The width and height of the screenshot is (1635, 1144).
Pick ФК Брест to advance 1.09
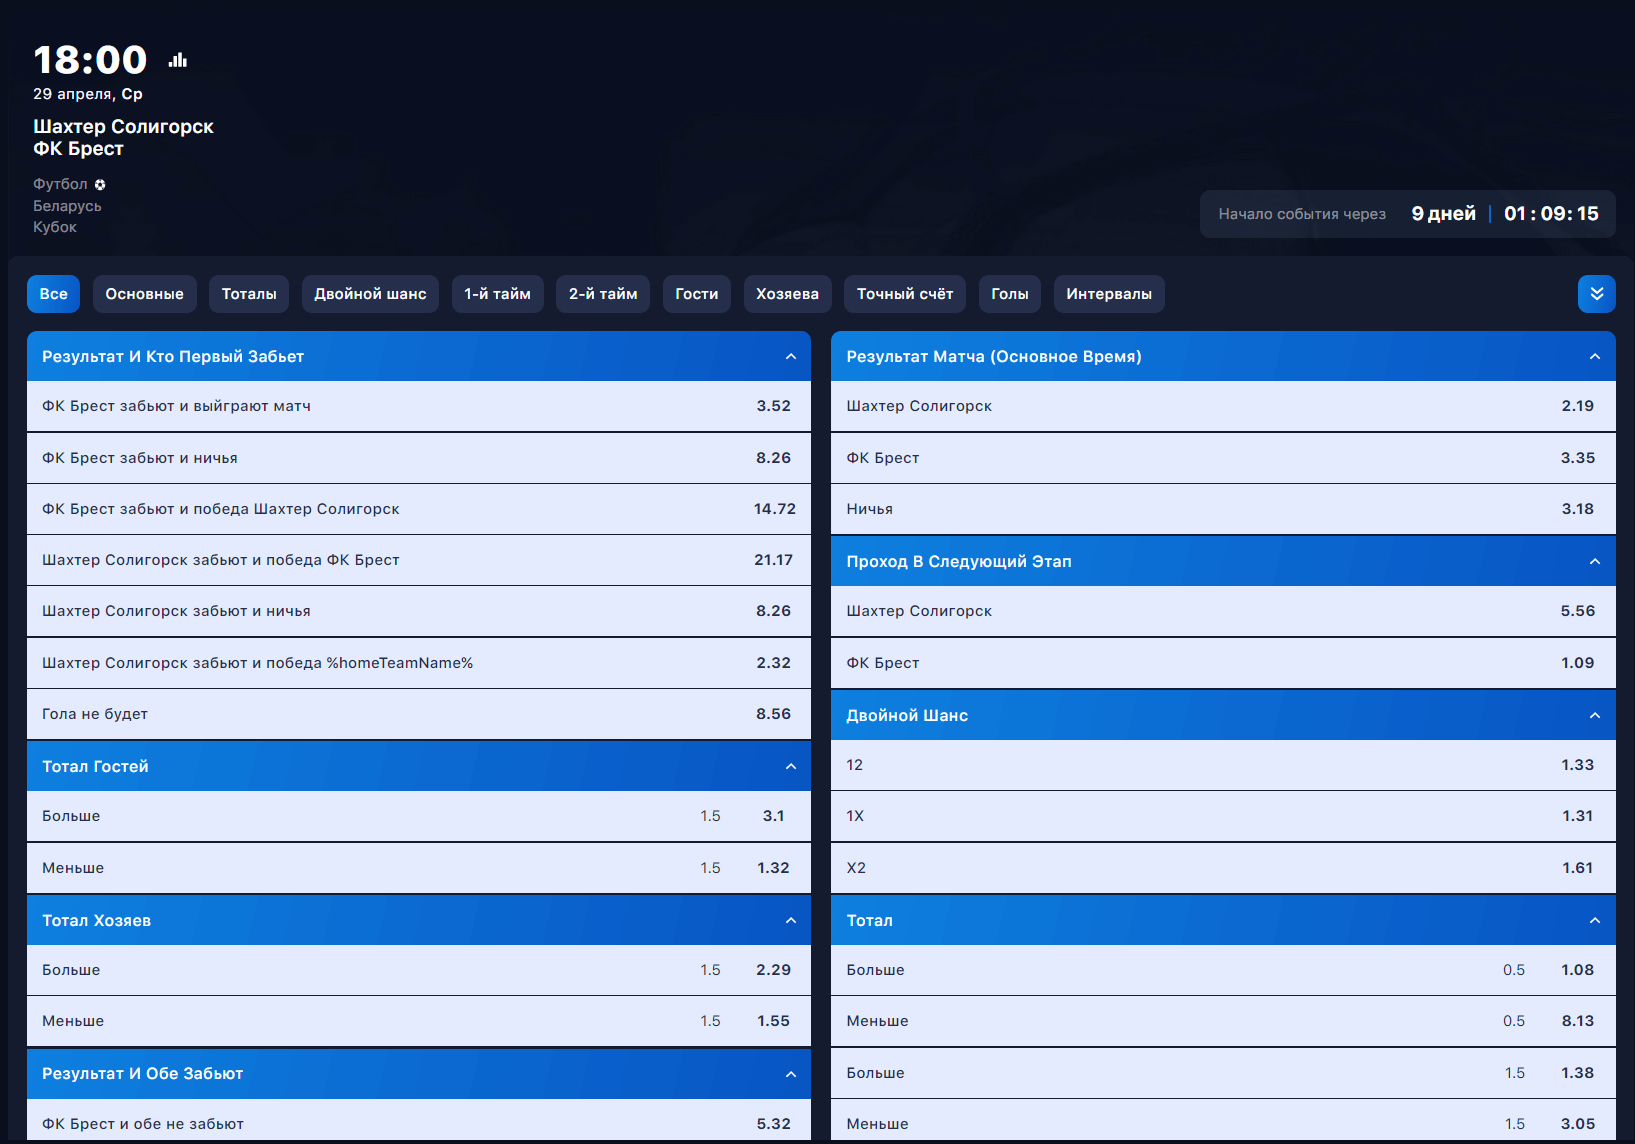click(1223, 663)
